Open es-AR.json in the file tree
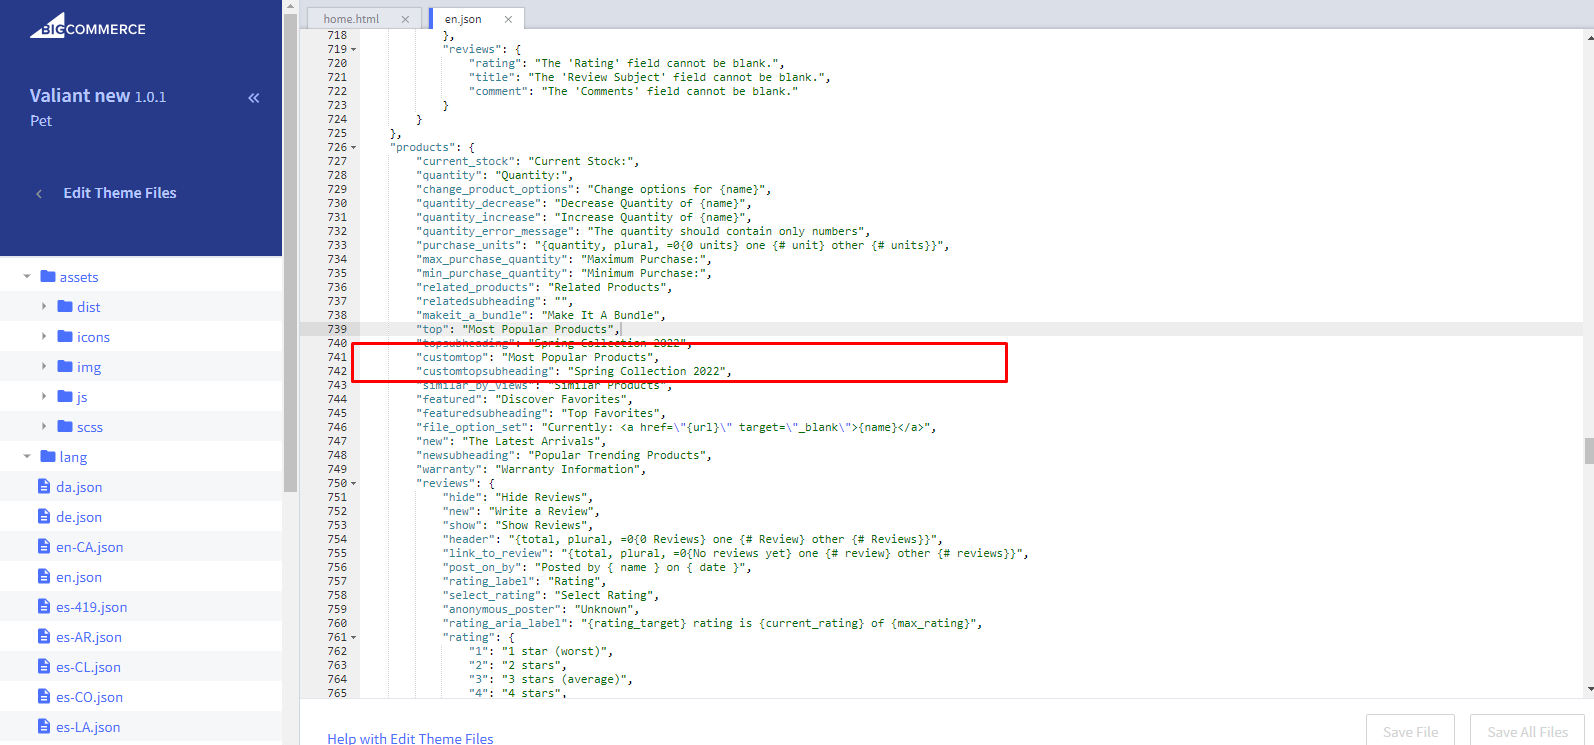Screen dimensions: 1594x745 pyautogui.click(x=89, y=637)
